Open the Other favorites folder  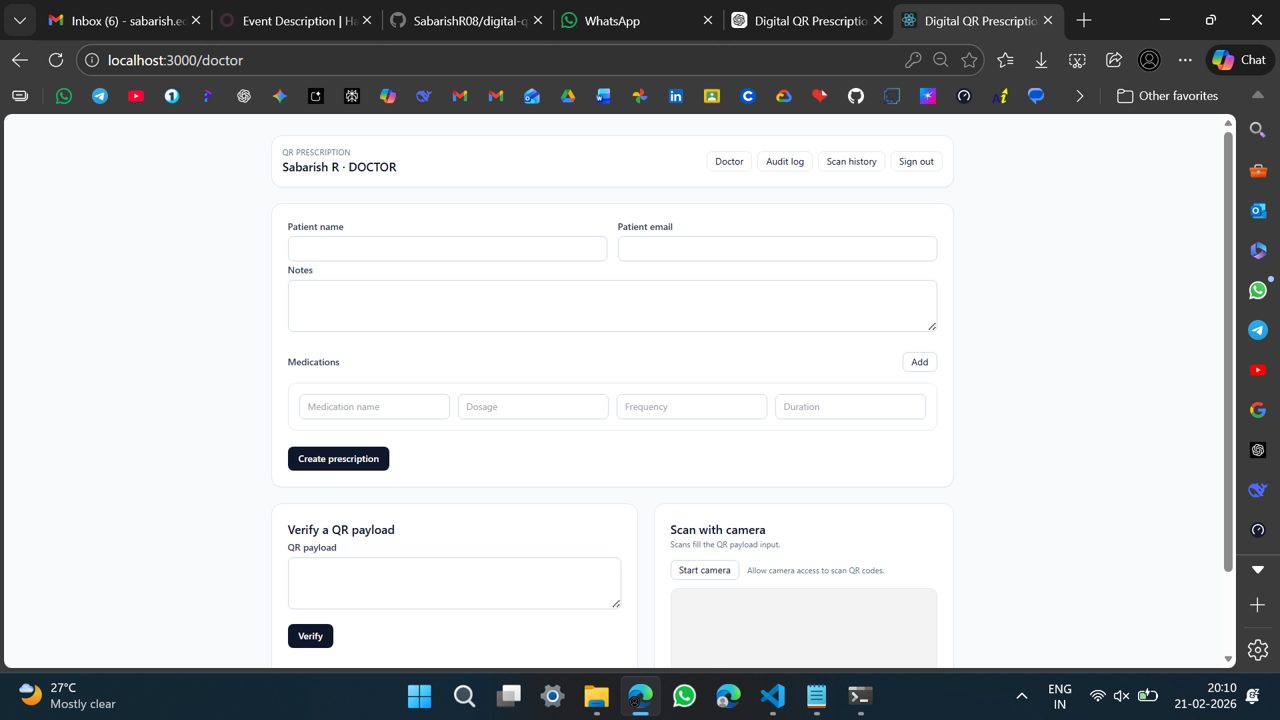coord(1167,96)
